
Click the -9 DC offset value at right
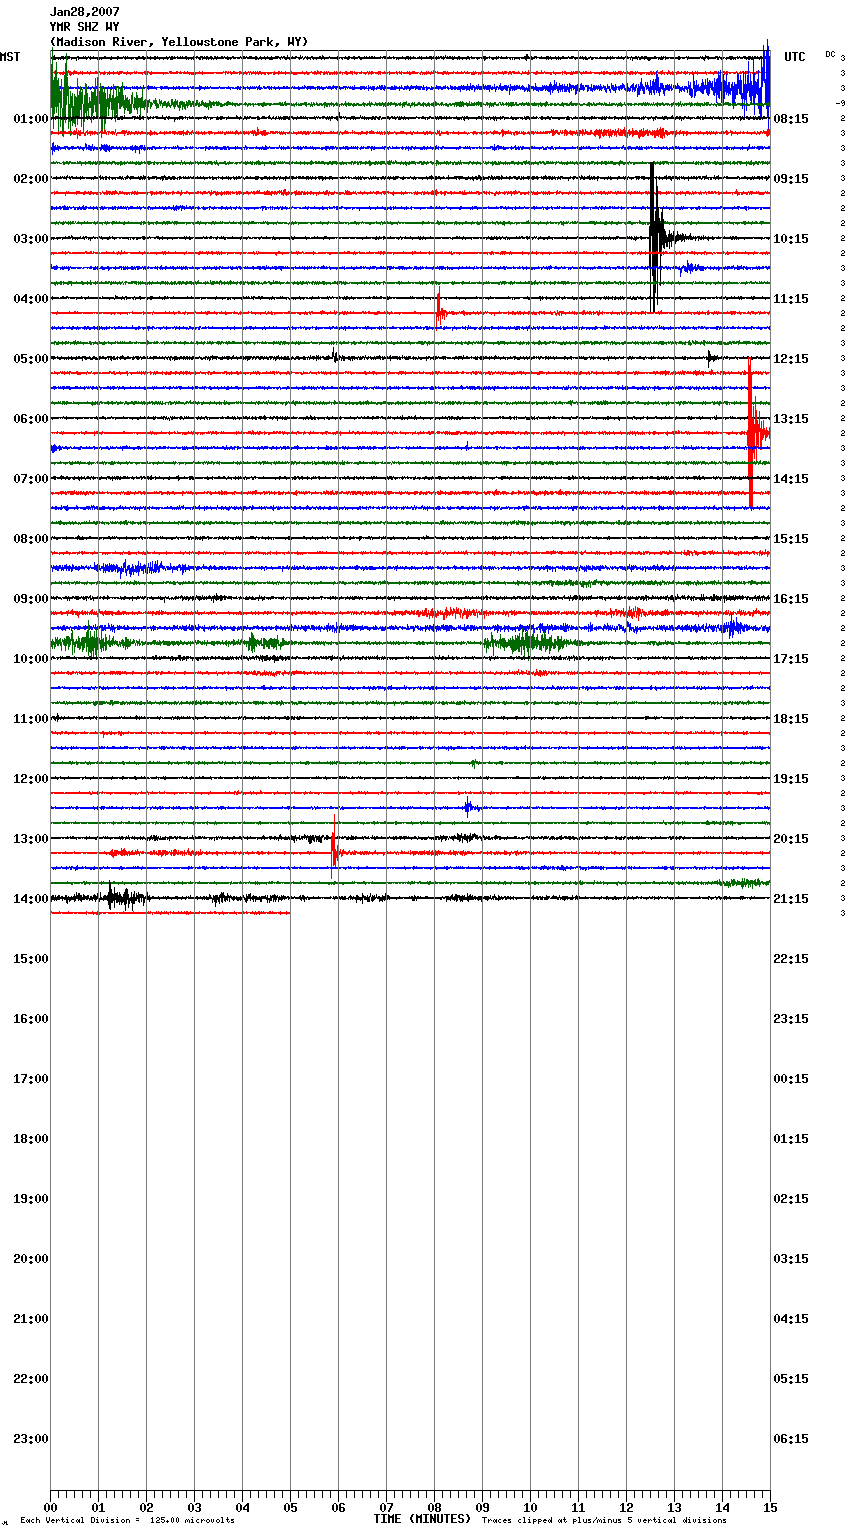(x=840, y=103)
